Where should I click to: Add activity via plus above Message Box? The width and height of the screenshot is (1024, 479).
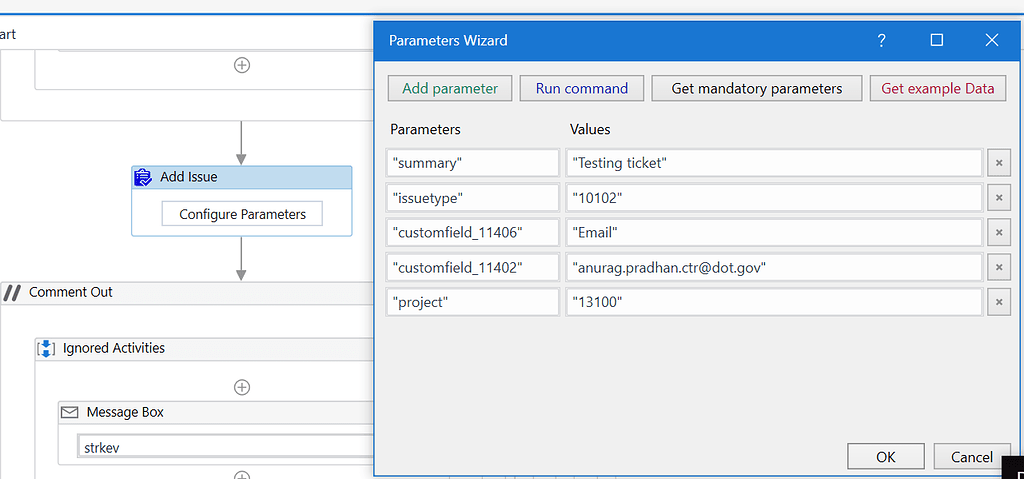pos(241,387)
